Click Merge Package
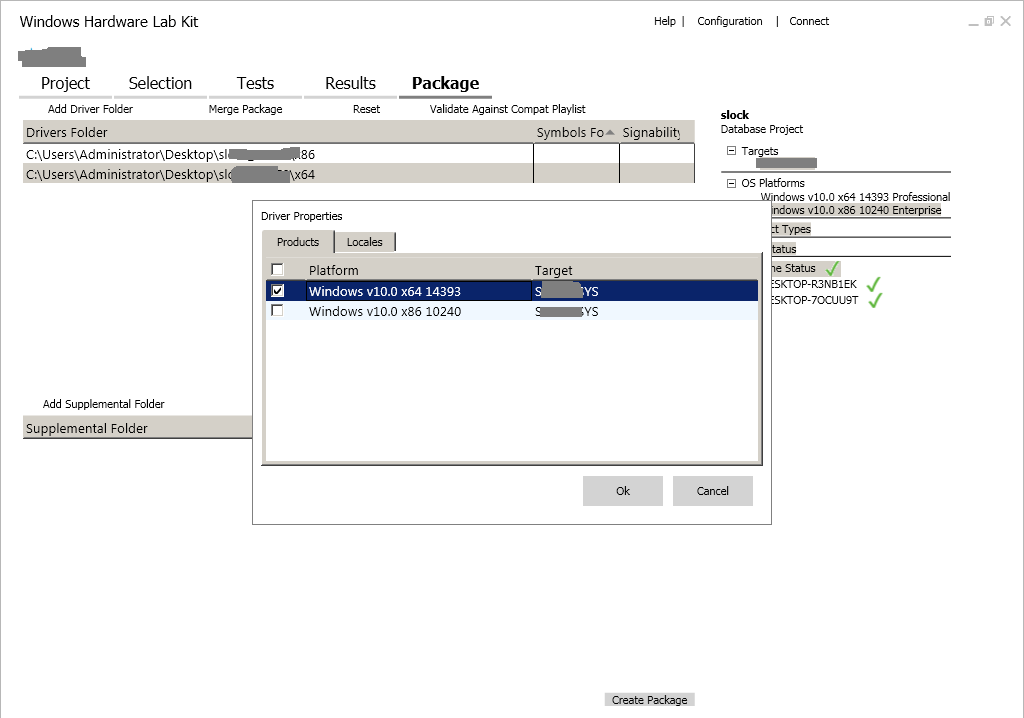Image resolution: width=1024 pixels, height=718 pixels. click(246, 109)
